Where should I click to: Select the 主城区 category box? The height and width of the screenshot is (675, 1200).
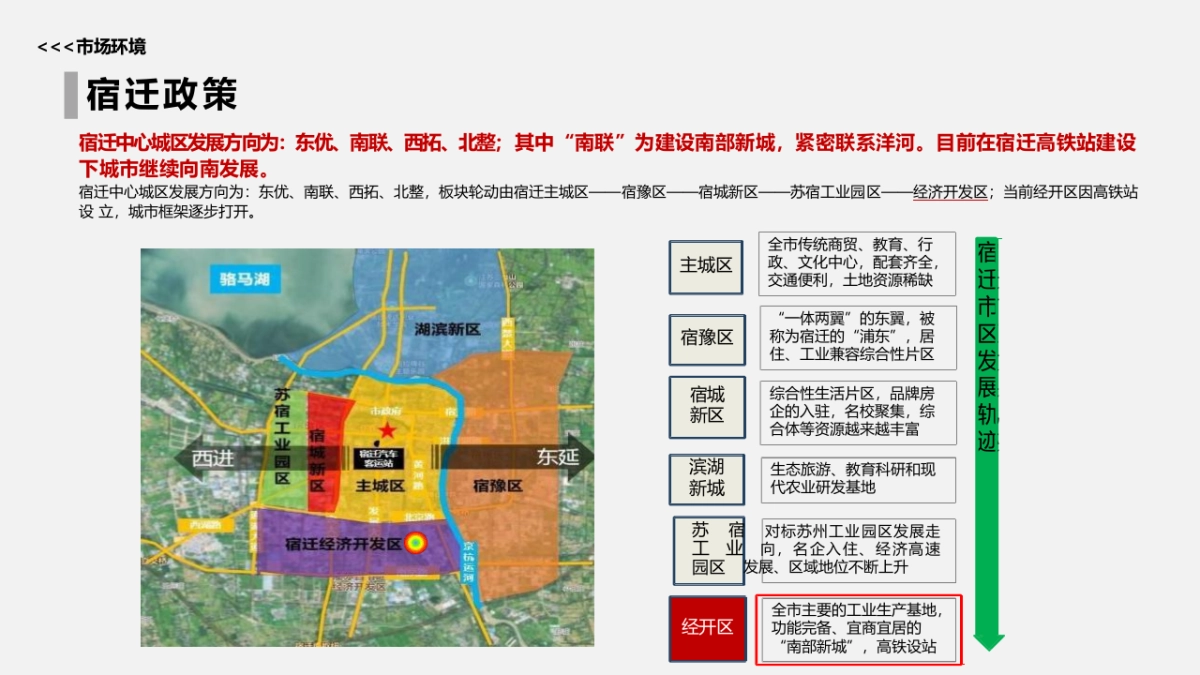coord(705,267)
